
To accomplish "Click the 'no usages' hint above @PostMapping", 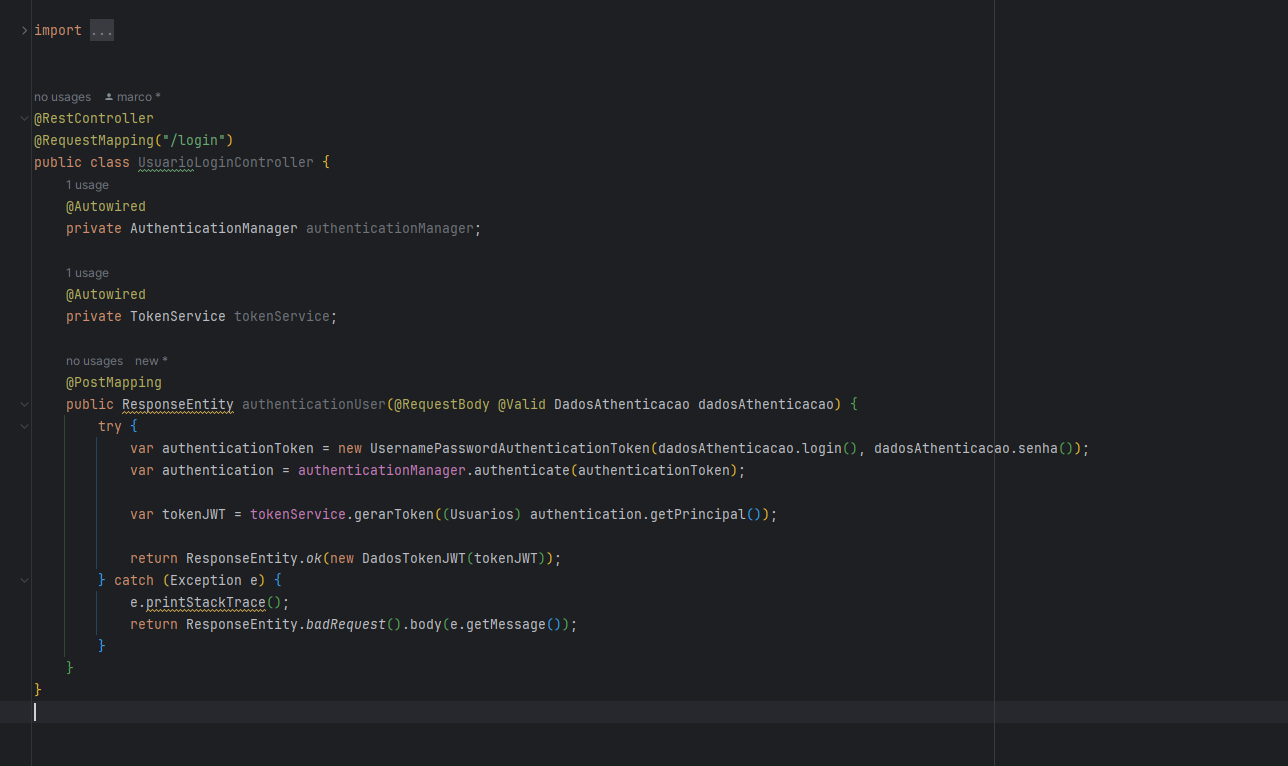I will pyautogui.click(x=94, y=361).
